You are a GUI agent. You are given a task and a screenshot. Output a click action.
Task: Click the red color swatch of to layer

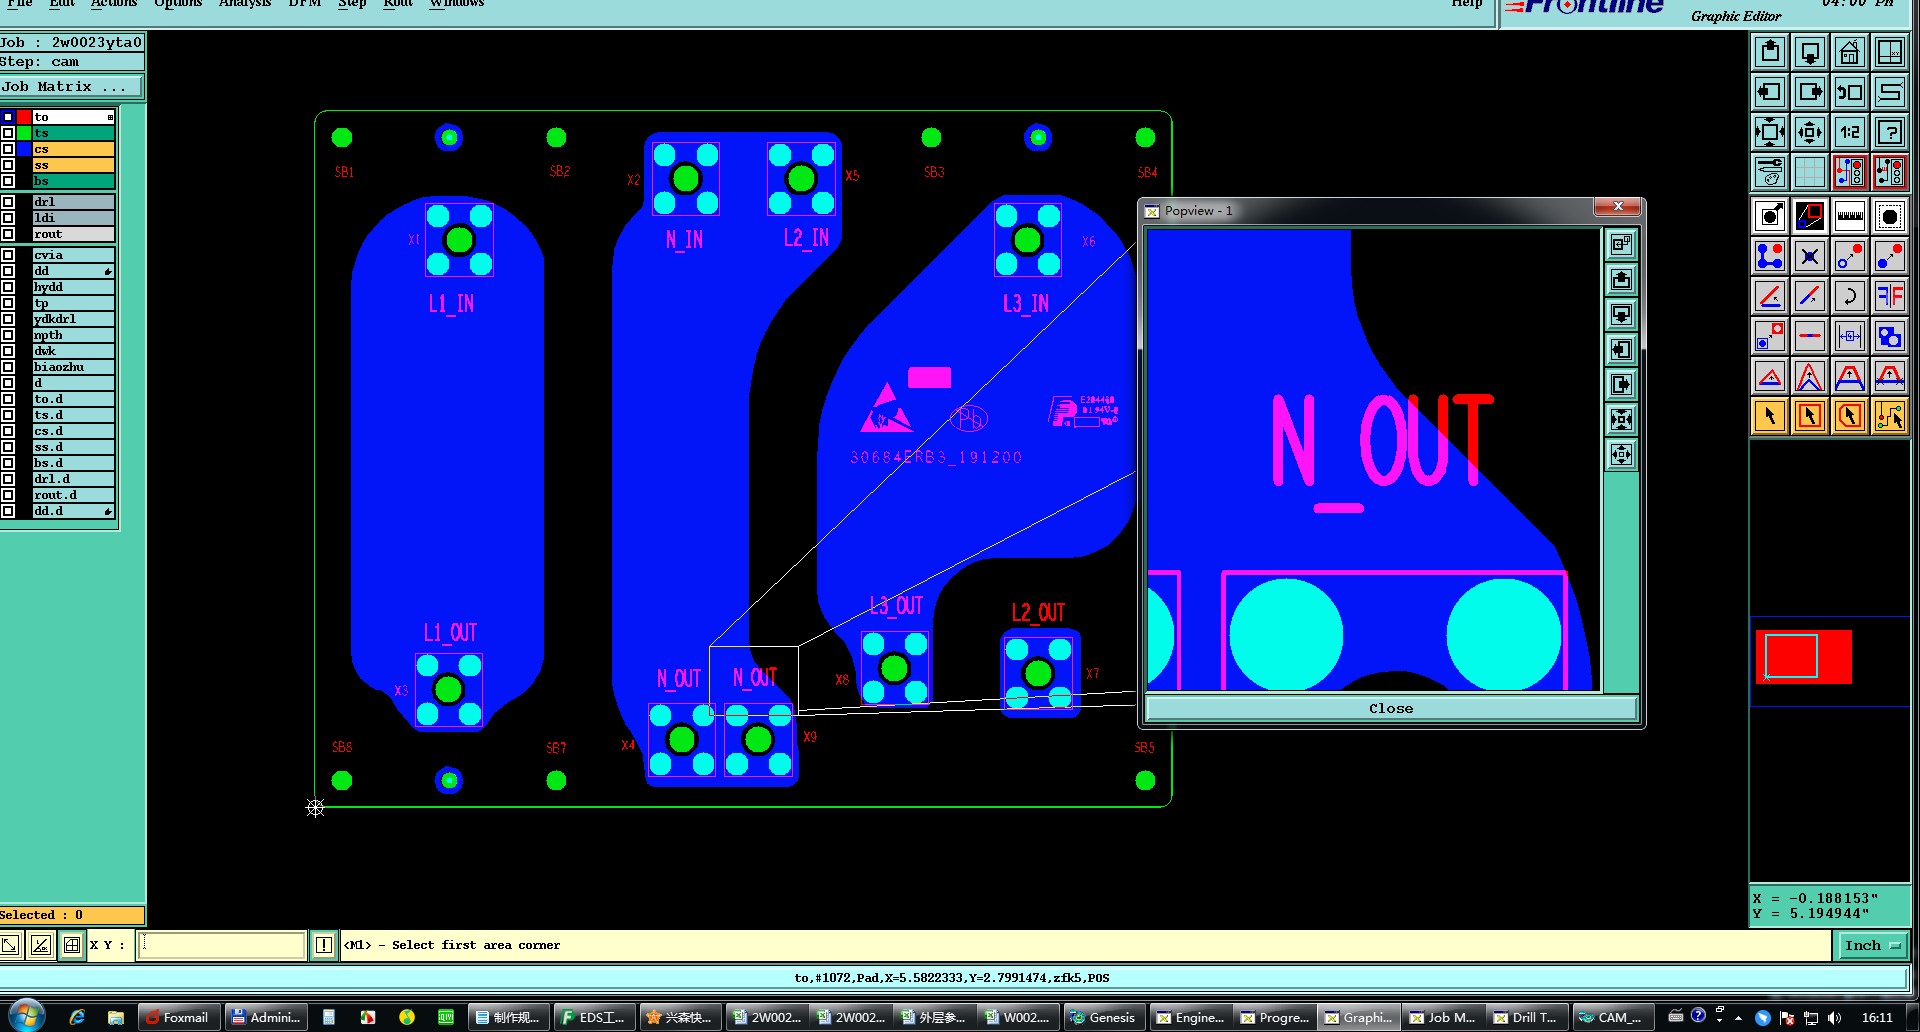click(x=24, y=117)
